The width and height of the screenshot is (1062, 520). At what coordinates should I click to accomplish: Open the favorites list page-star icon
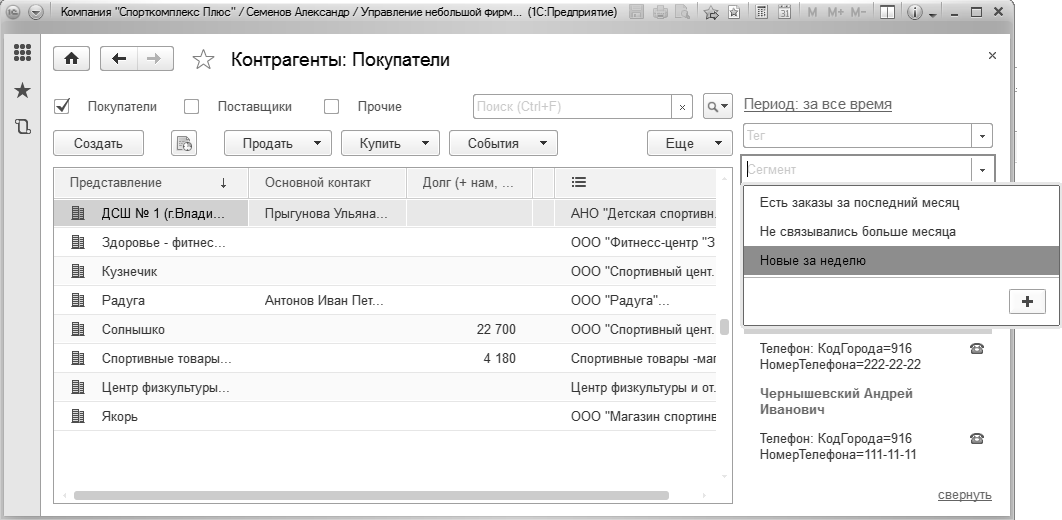click(x=734, y=12)
